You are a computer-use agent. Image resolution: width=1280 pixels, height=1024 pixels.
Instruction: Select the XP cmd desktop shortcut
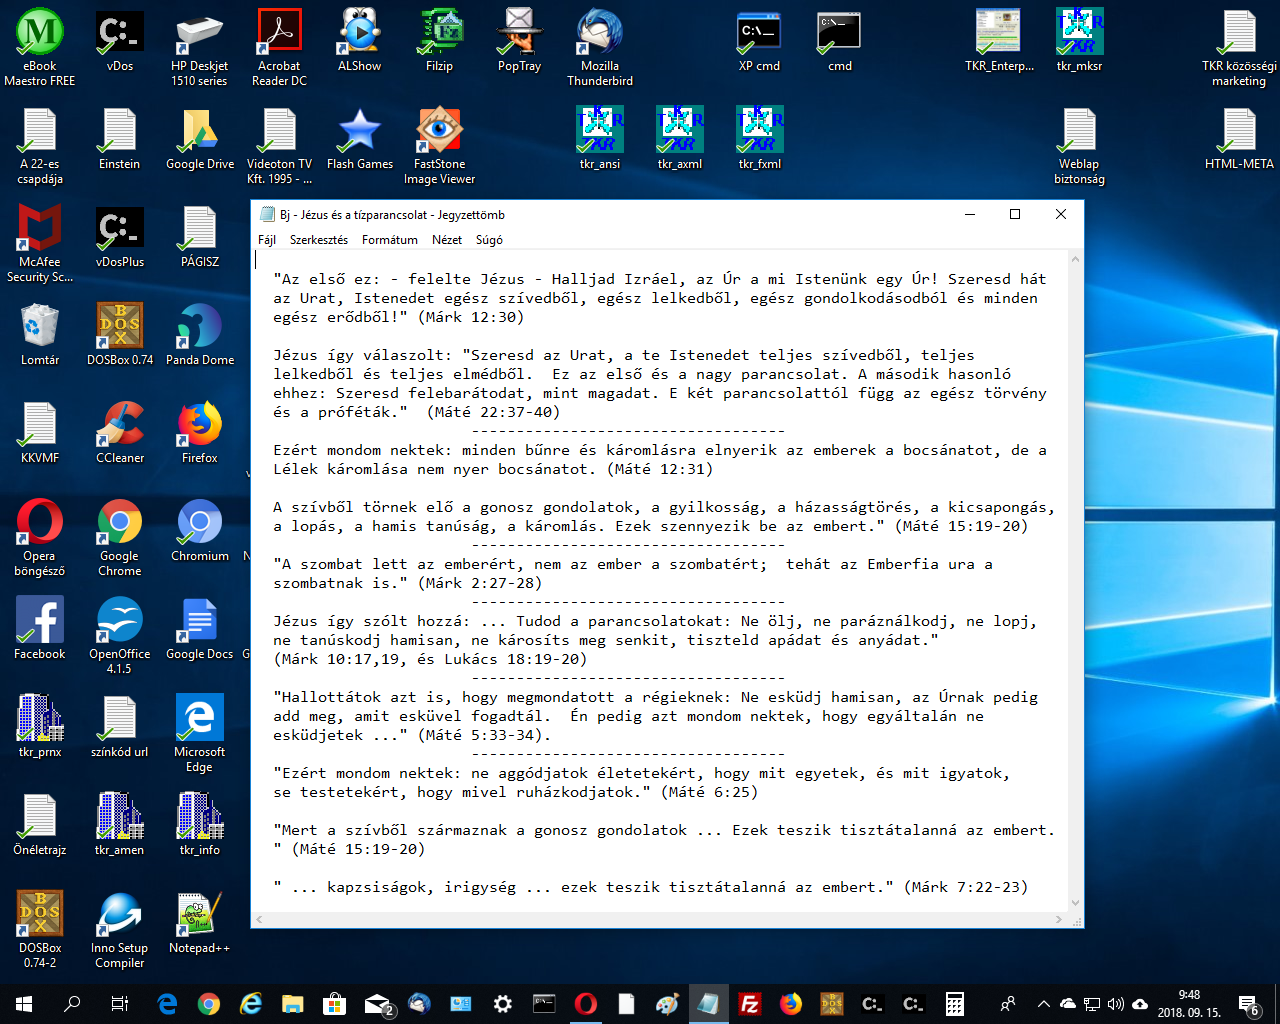click(759, 42)
